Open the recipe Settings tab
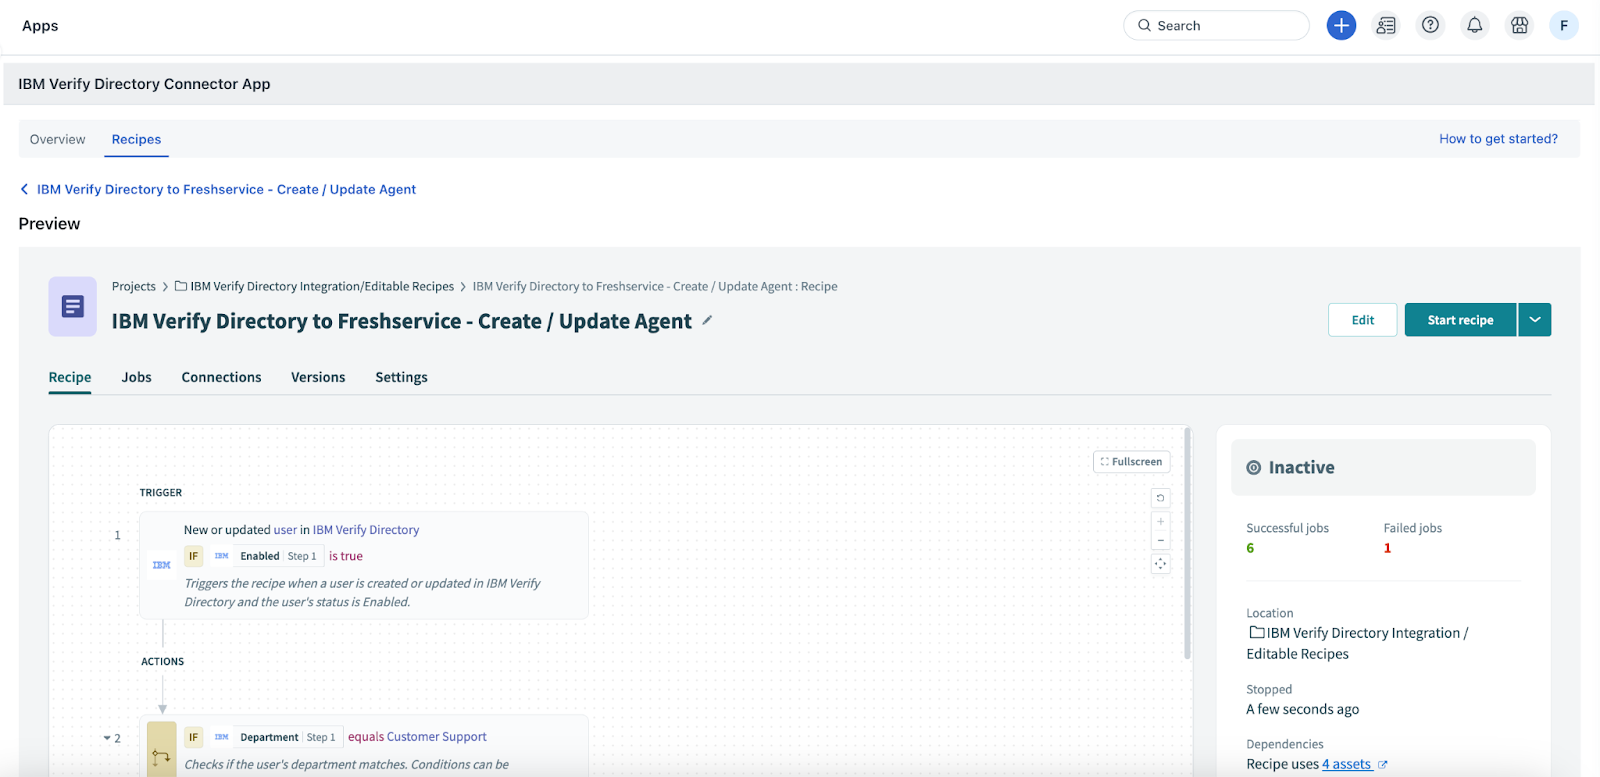The image size is (1600, 777). [401, 377]
